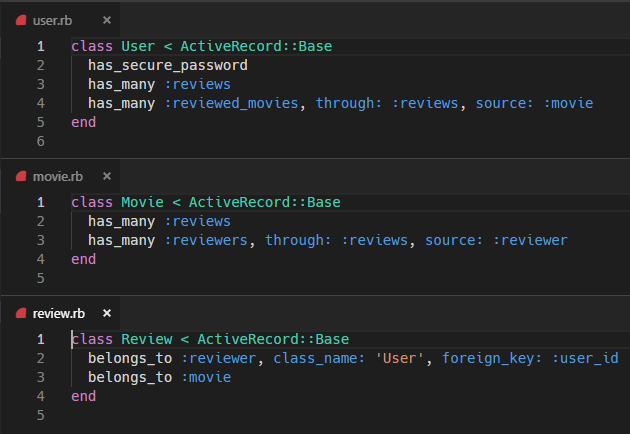The height and width of the screenshot is (434, 630).
Task: Click the 'User' string in review.rb
Action: [399, 358]
